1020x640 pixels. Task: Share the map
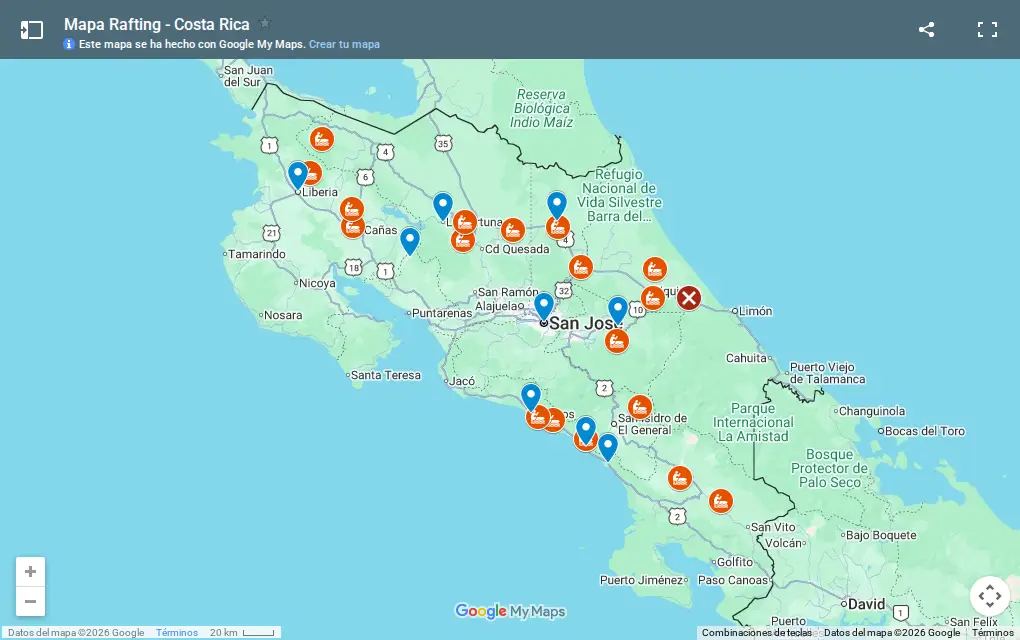[926, 29]
